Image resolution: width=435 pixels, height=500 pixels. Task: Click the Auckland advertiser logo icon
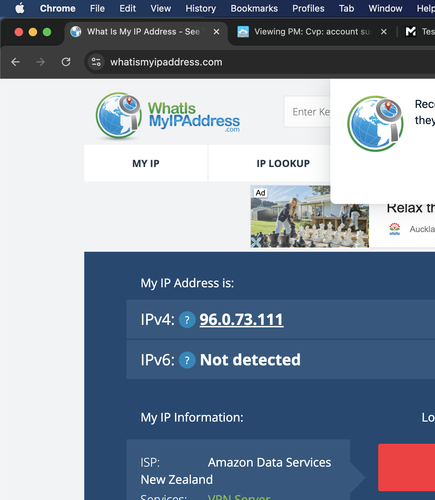pyautogui.click(x=395, y=229)
